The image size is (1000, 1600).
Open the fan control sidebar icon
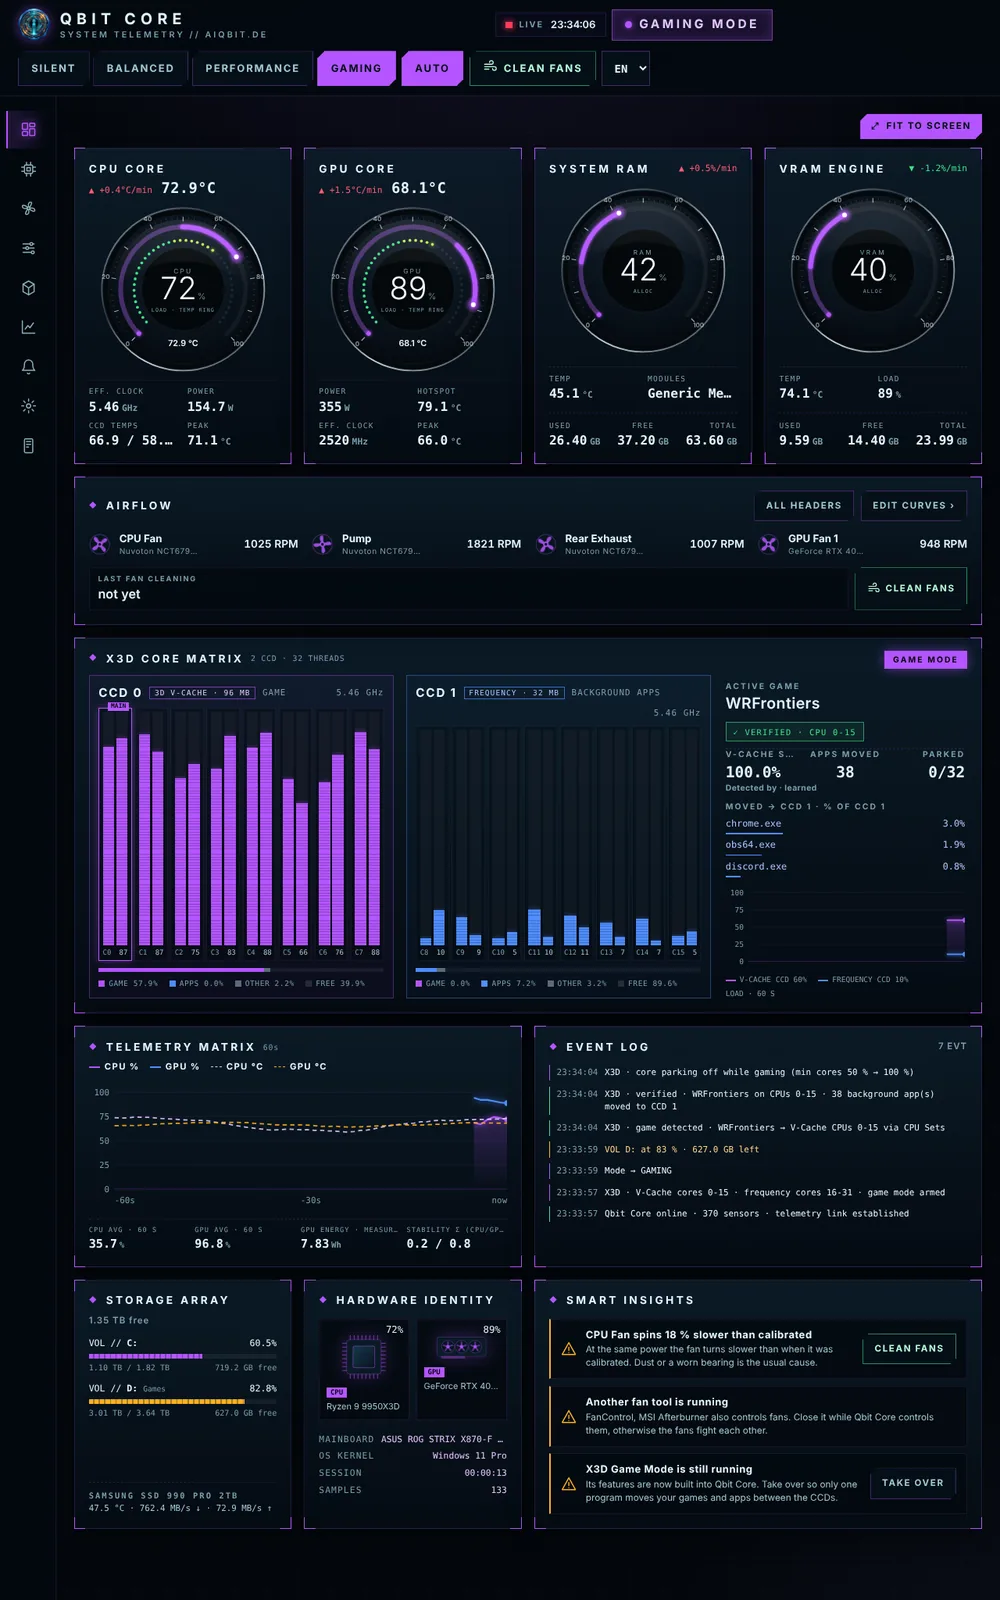click(x=28, y=208)
